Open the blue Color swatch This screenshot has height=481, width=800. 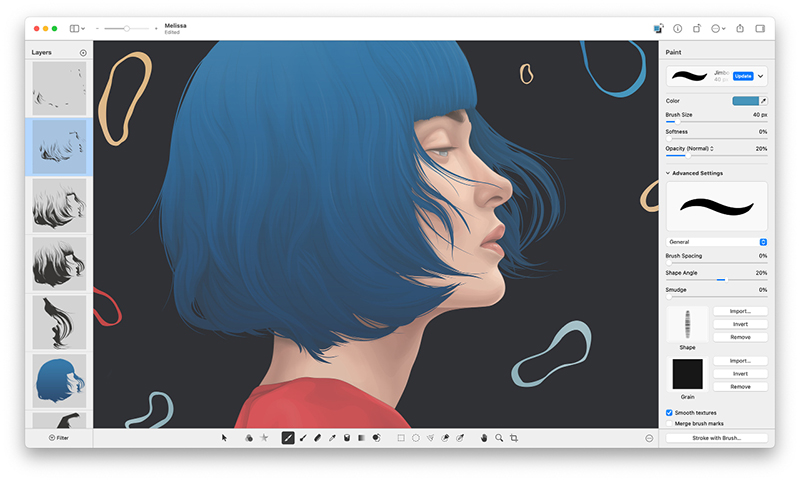pos(745,101)
